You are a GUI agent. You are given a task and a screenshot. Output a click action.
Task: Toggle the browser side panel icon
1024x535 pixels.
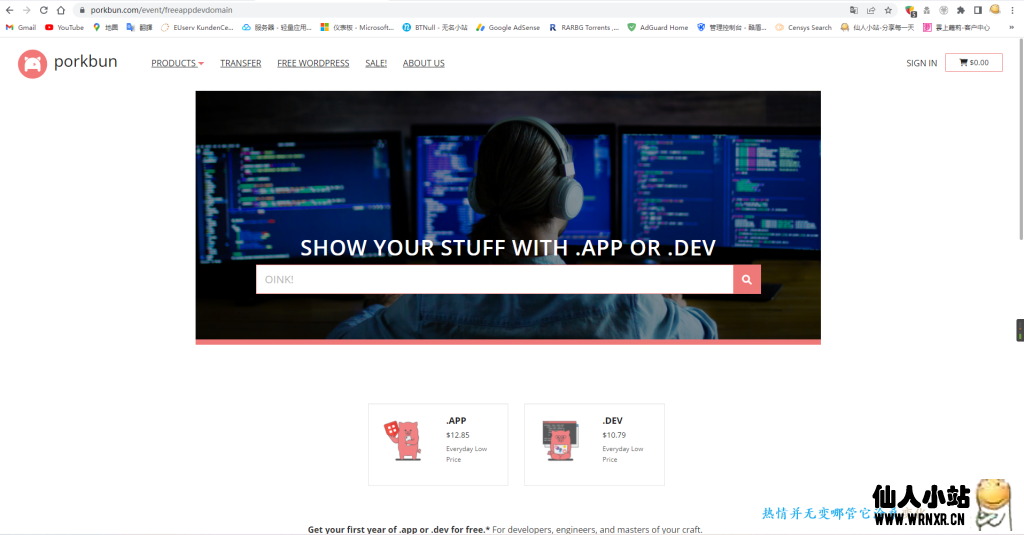click(978, 10)
